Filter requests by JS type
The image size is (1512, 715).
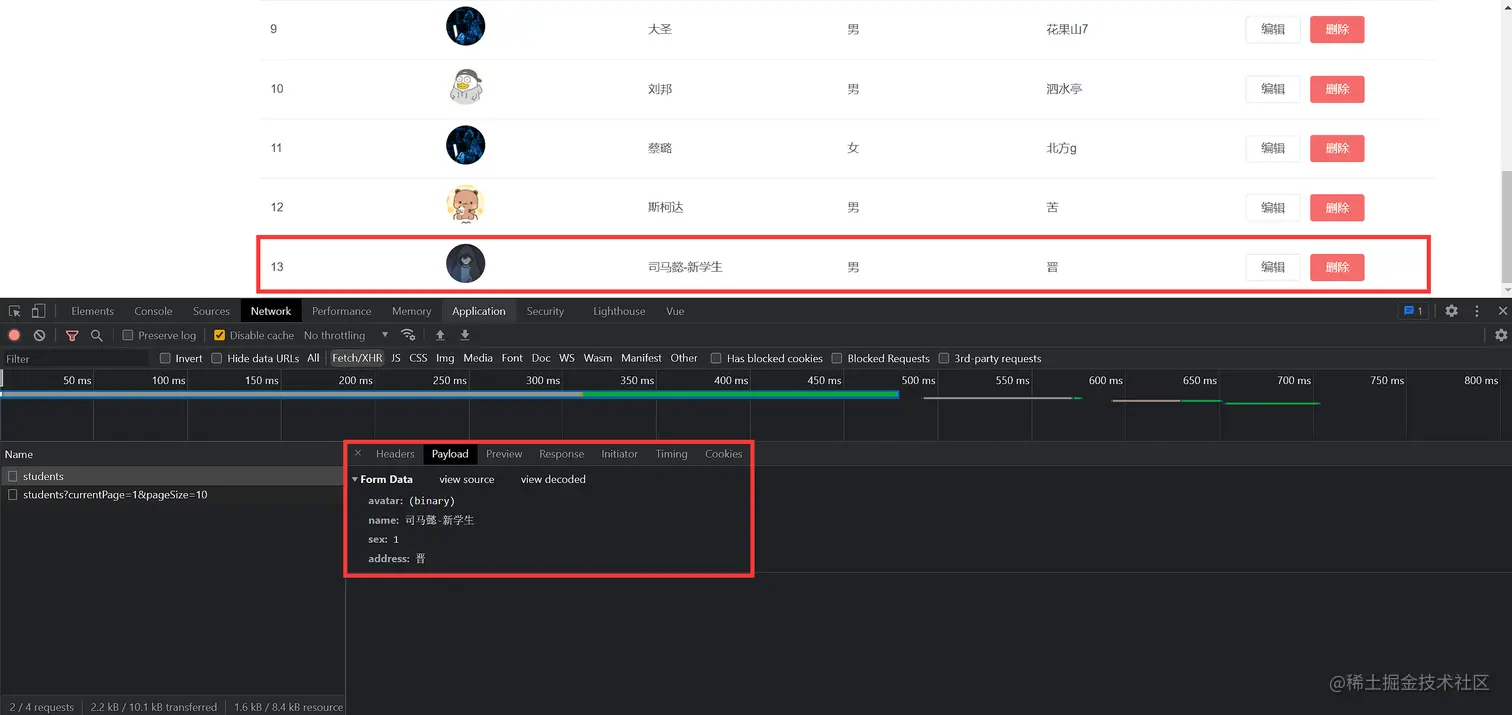tap(396, 358)
